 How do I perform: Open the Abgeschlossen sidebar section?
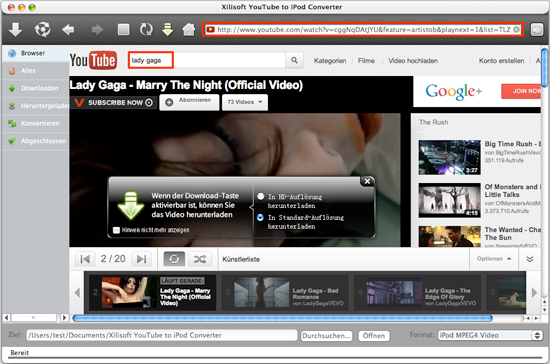(x=35, y=141)
